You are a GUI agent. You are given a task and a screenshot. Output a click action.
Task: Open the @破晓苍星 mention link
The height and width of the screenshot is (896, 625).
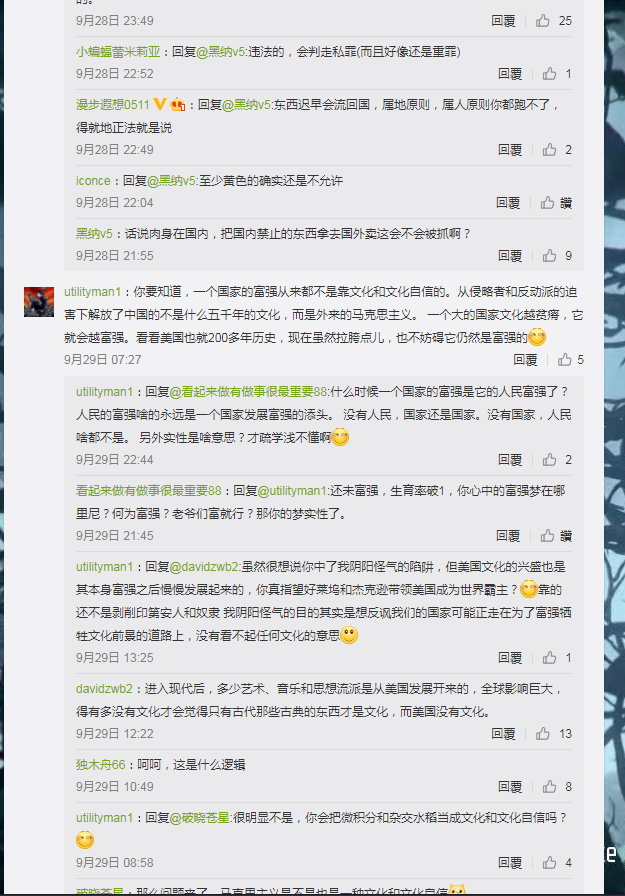tap(200, 818)
